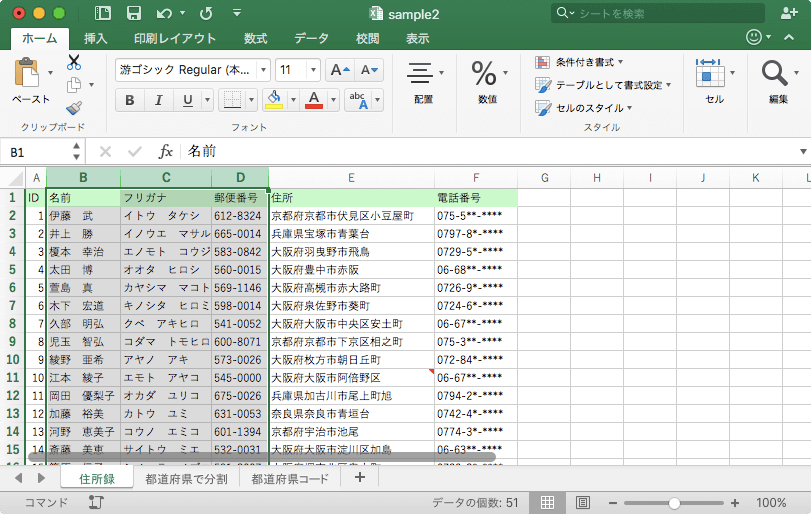This screenshot has height=514, width=811.
Task: Click the Undo arrow icon
Action: (164, 13)
